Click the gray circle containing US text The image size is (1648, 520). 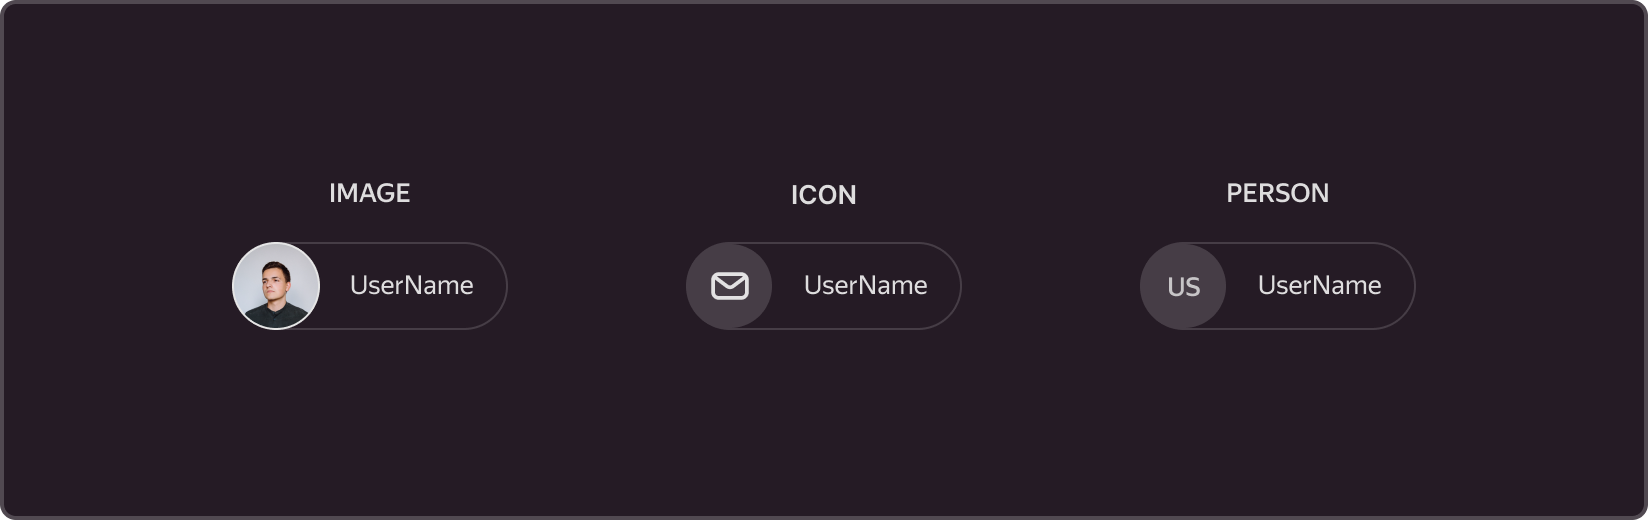tap(1183, 286)
